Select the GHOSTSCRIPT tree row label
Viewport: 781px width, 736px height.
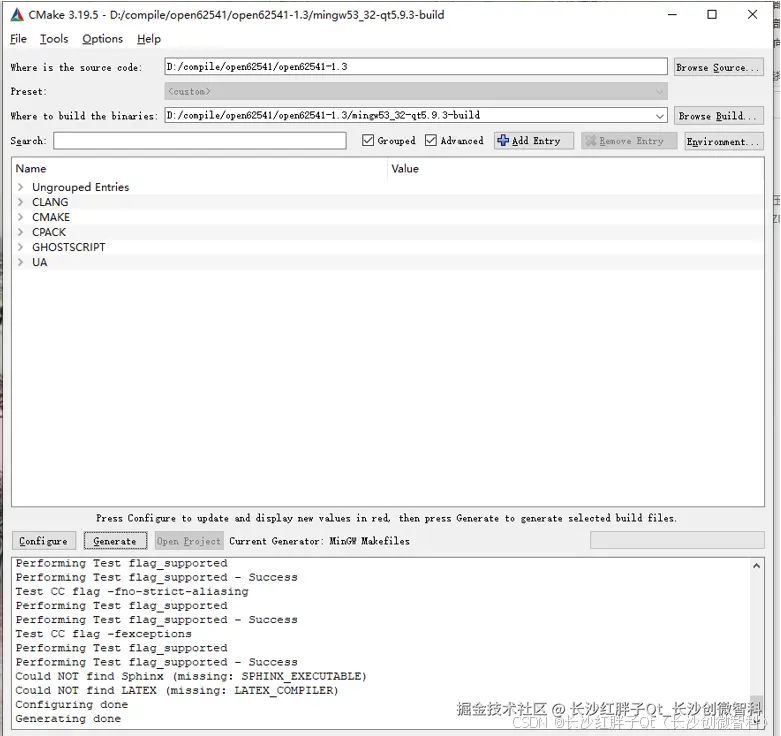click(69, 247)
